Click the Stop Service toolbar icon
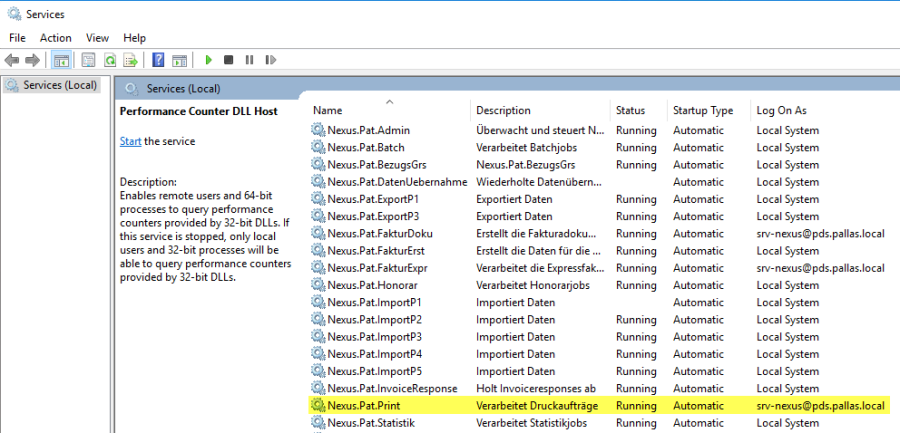This screenshot has height=433, width=900. [229, 61]
